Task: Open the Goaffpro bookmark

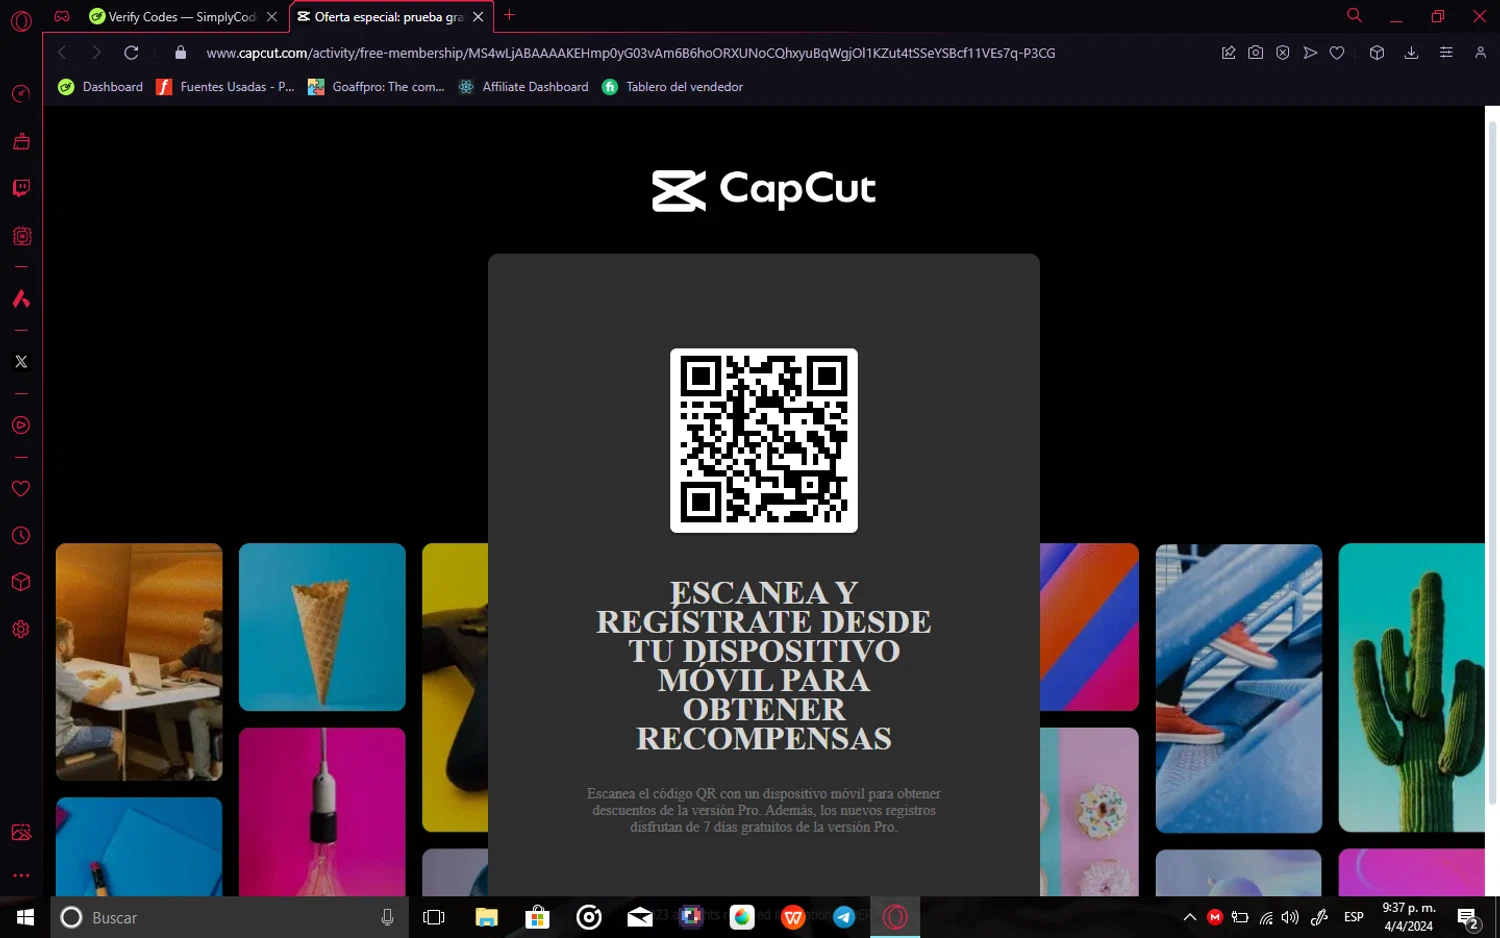Action: [376, 87]
